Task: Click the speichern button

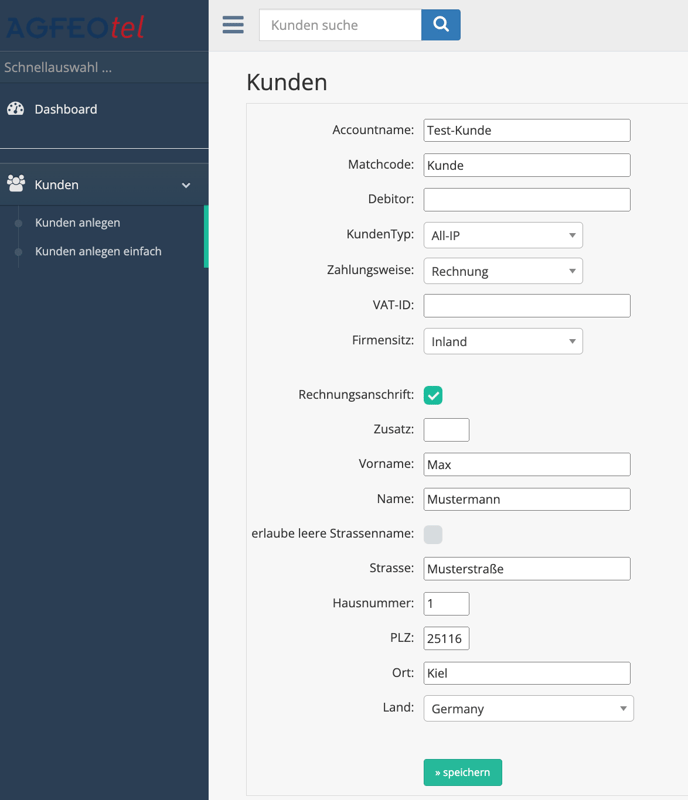Action: click(463, 772)
